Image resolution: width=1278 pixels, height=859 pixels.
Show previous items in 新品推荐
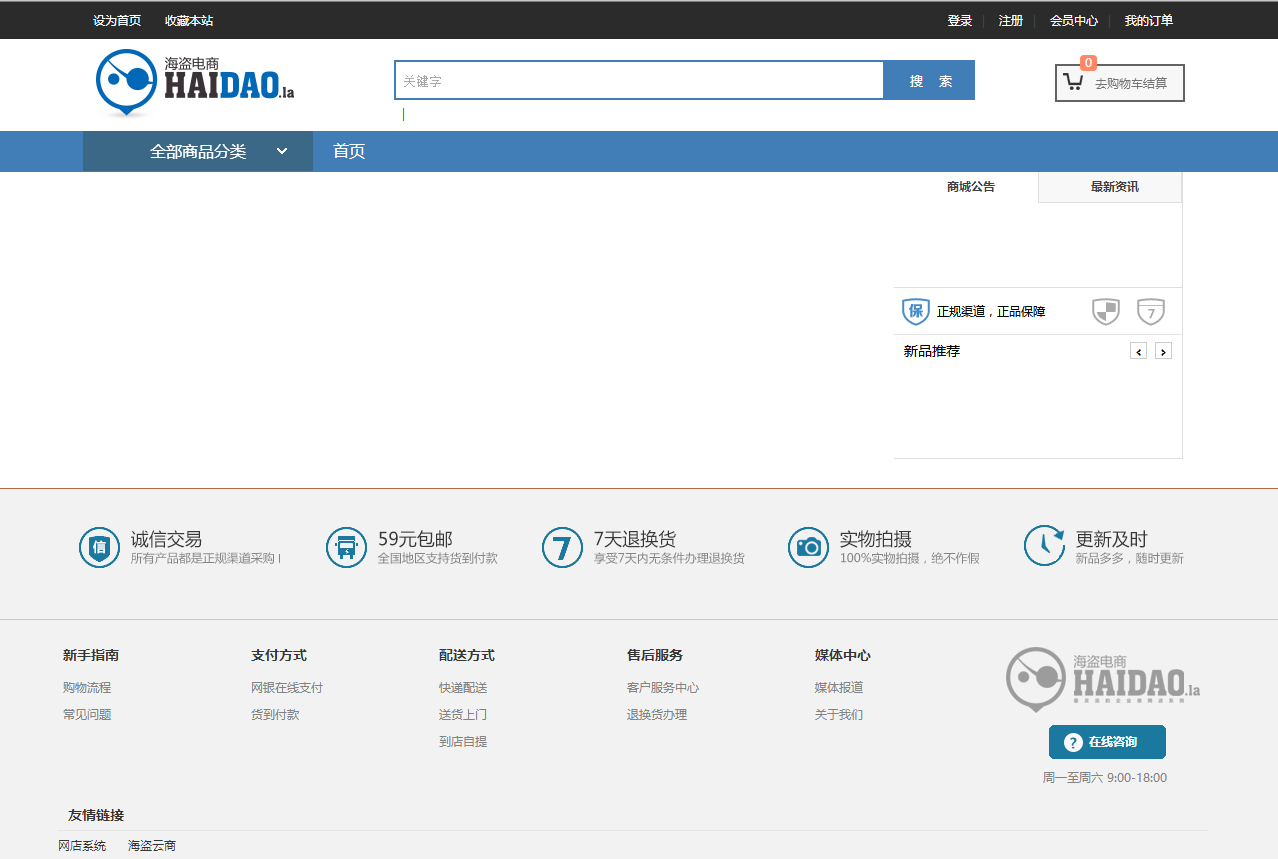coord(1138,351)
